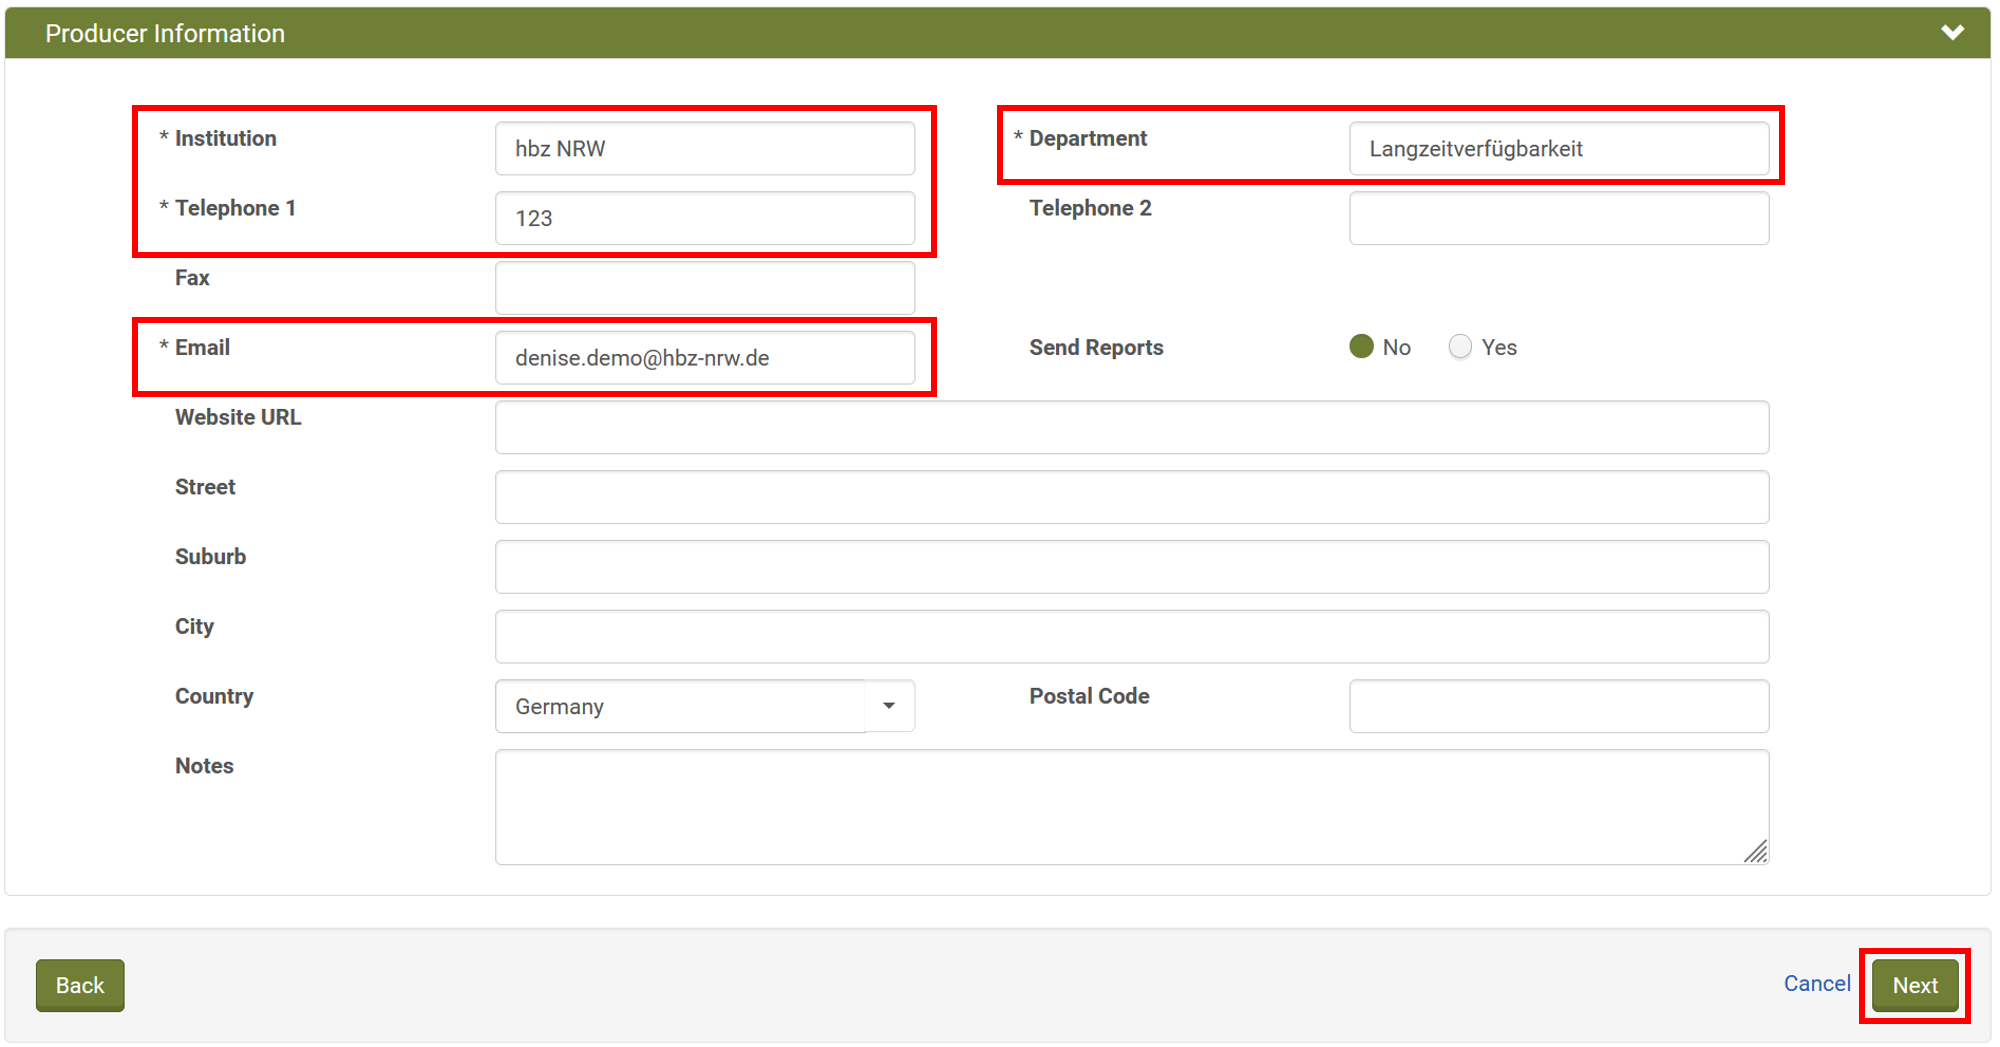Click the Website URL field
This screenshot has height=1047, width=2000.
point(1131,428)
